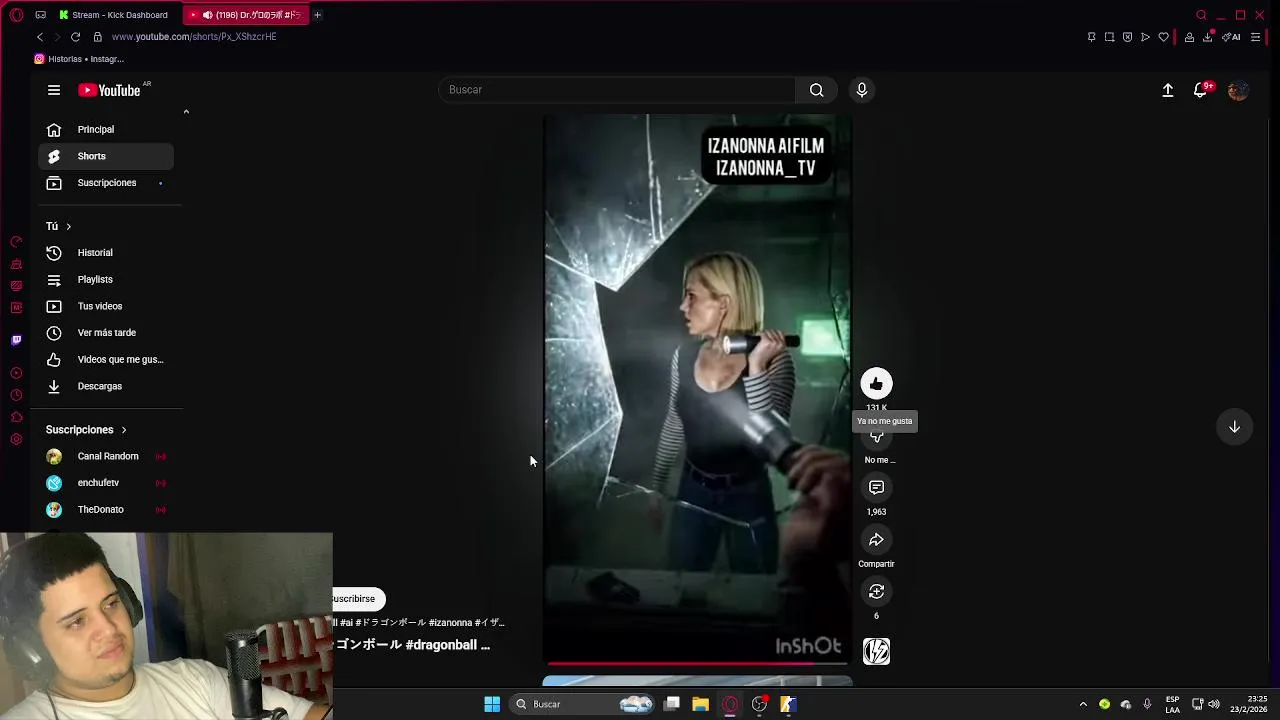Screen dimensions: 1280x720
Task: Open Twitch in the Opera sidebar
Action: pyautogui.click(x=16, y=340)
